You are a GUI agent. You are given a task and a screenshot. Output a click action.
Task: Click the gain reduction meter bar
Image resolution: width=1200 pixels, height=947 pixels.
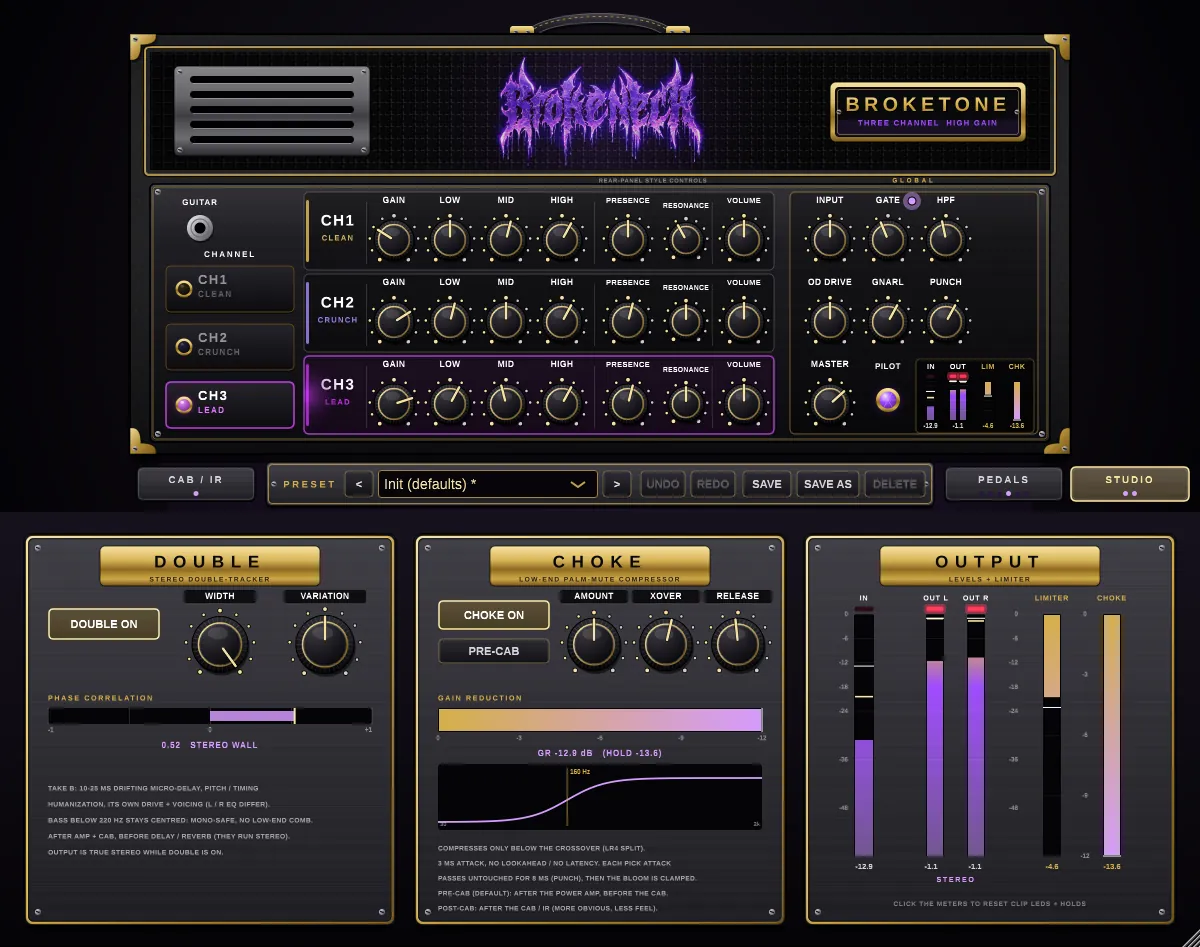tap(600, 720)
